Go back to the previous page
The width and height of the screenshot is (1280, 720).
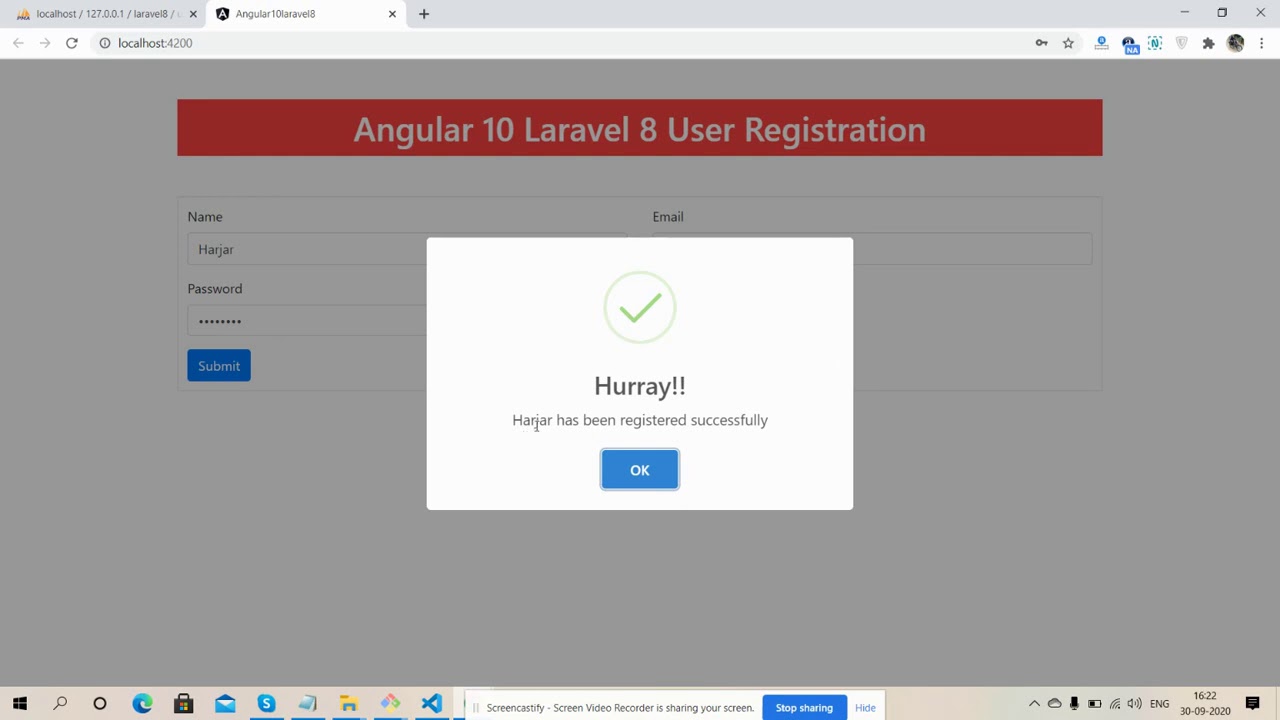(x=18, y=43)
